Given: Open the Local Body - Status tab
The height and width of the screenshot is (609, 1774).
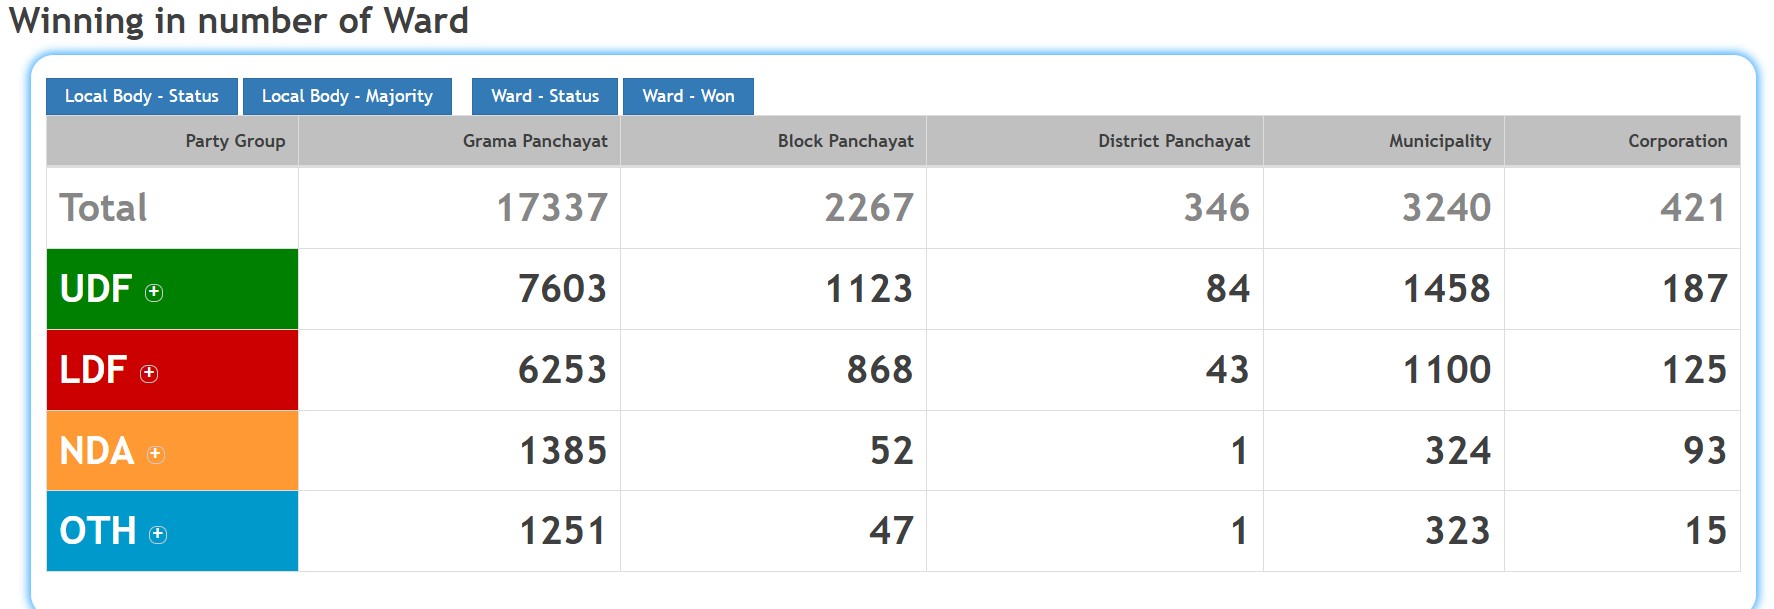Looking at the screenshot, I should point(142,96).
